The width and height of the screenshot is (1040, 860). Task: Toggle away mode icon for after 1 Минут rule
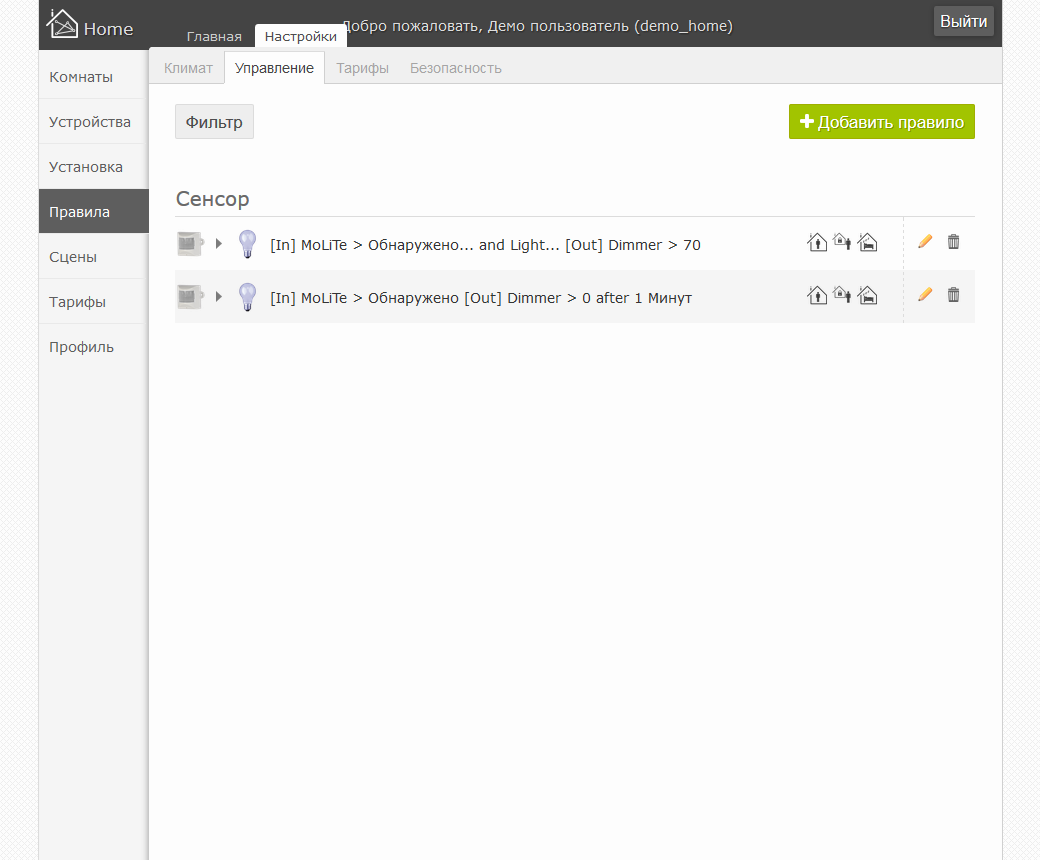pos(842,295)
